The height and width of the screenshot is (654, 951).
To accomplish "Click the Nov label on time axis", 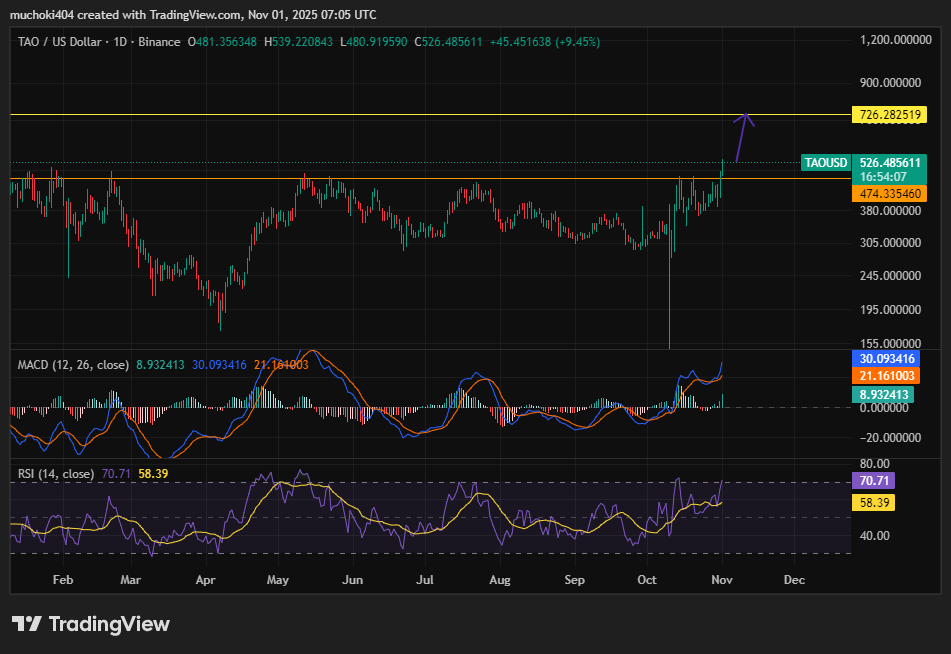I will [721, 579].
